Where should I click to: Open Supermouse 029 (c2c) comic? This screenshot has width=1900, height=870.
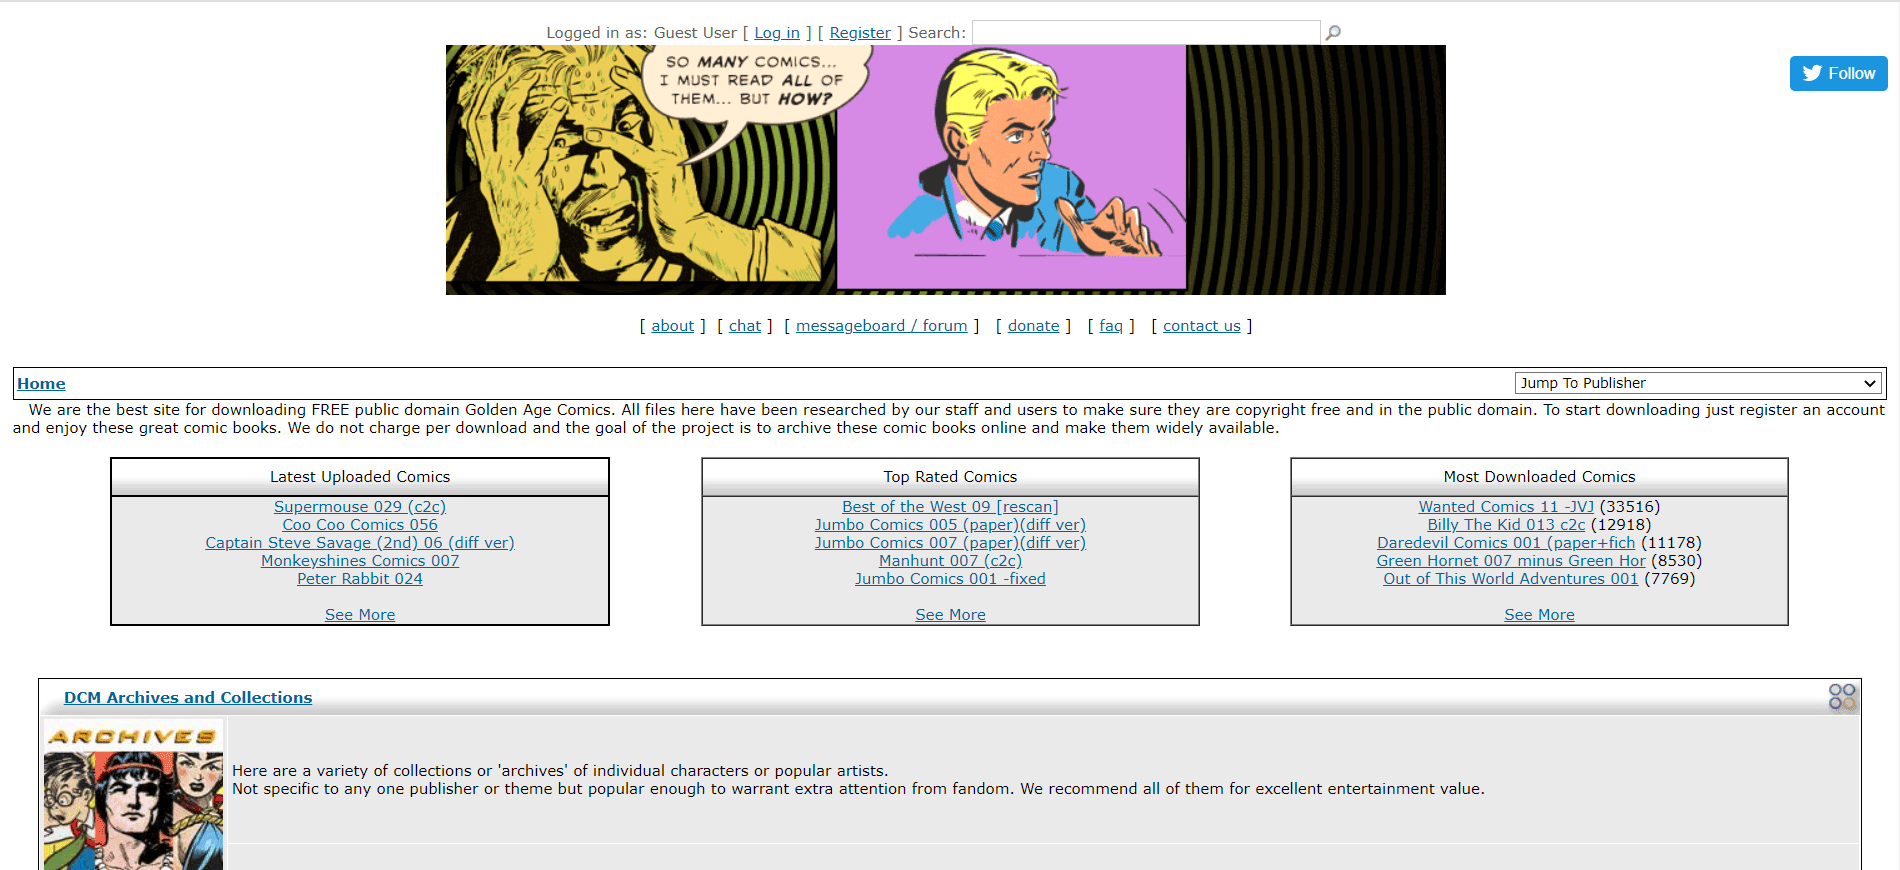(x=360, y=507)
